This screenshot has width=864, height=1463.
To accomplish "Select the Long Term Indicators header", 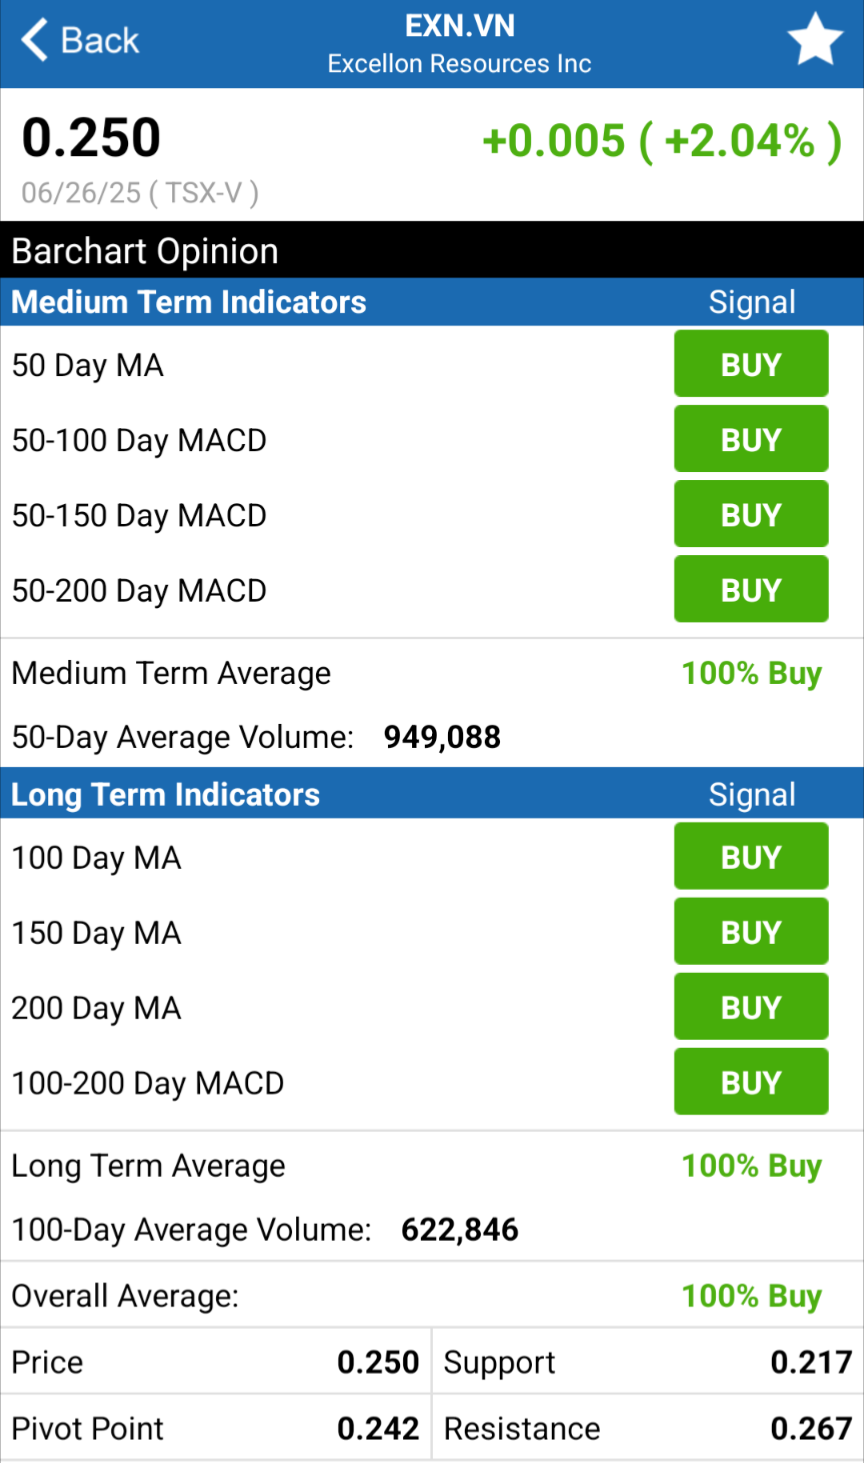I will pyautogui.click(x=166, y=795).
